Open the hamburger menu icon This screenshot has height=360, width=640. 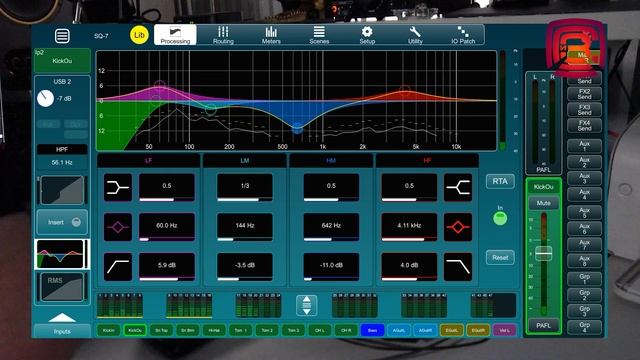[62, 36]
